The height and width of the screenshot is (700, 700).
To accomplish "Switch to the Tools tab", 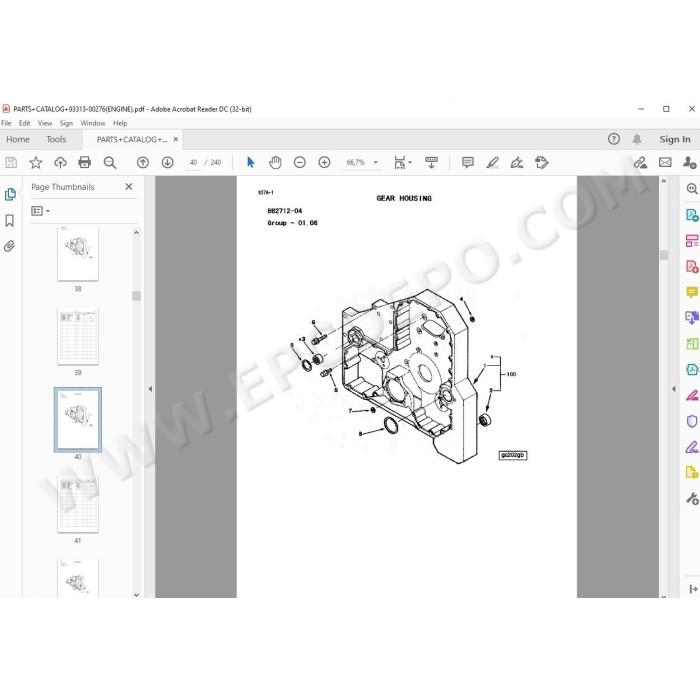I will [56, 139].
